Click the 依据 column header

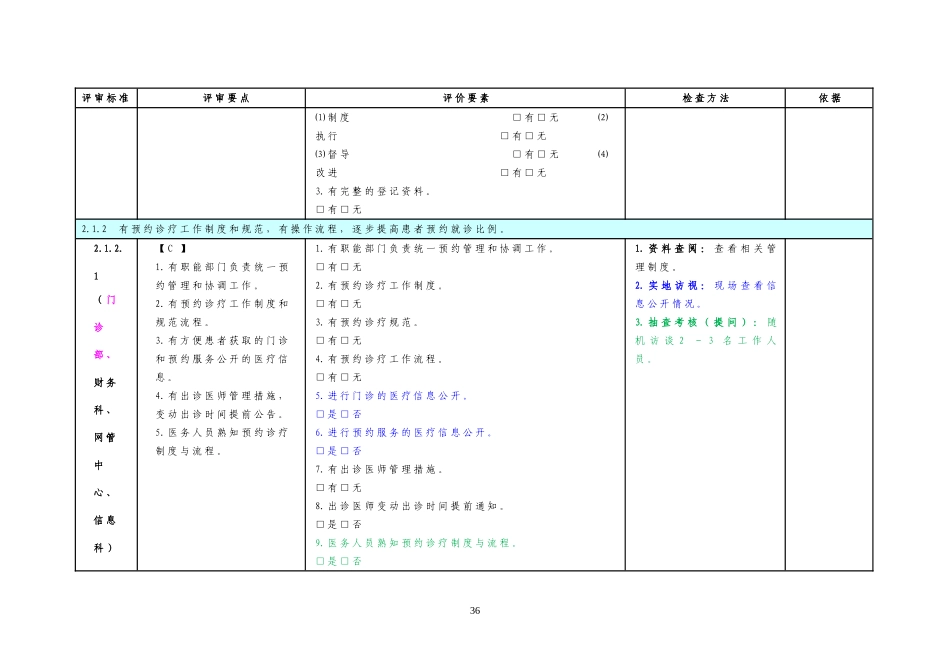(x=829, y=98)
